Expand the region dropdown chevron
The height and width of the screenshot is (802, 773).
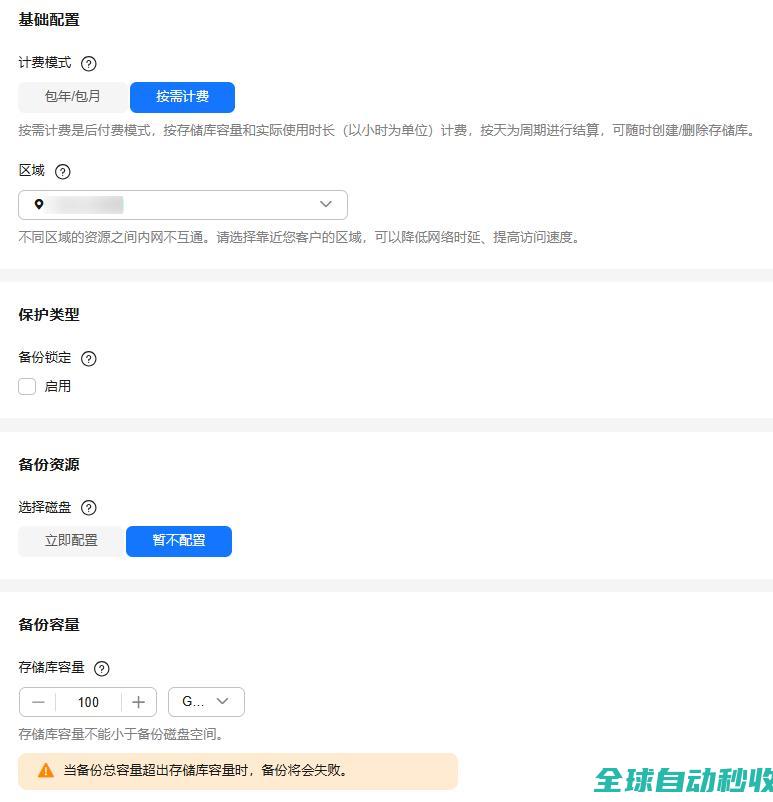326,205
